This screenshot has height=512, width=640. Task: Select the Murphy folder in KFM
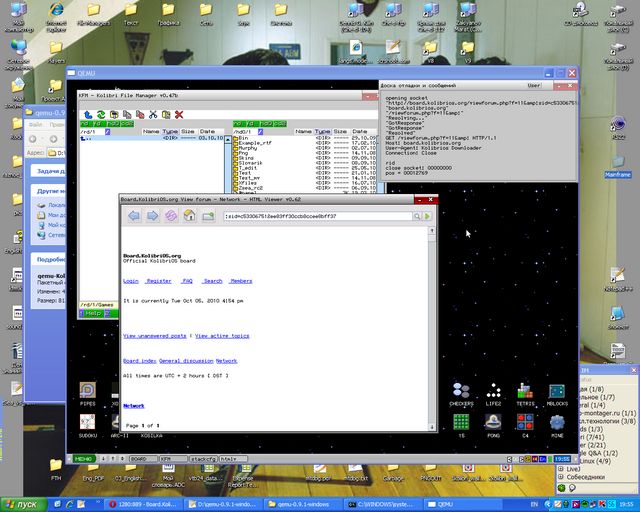(247, 148)
